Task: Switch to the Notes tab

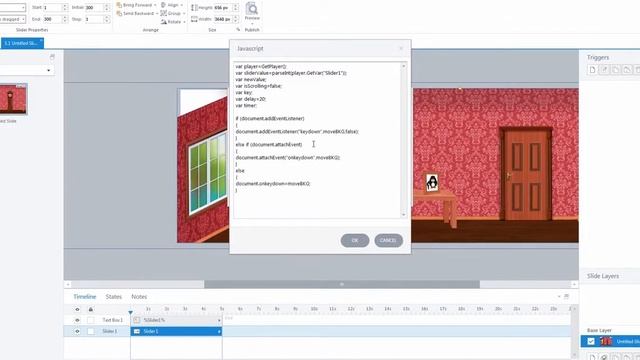Action: tap(139, 297)
